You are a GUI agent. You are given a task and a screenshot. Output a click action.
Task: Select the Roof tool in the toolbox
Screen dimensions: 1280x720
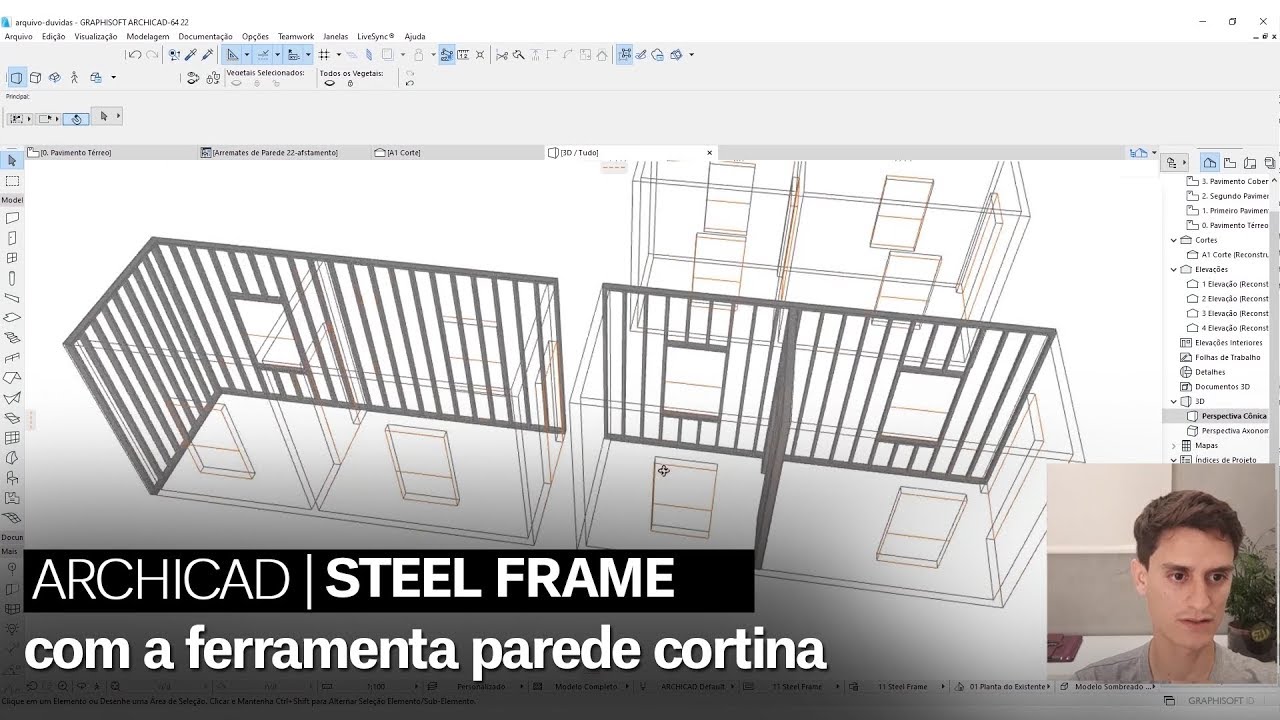pyautogui.click(x=12, y=378)
